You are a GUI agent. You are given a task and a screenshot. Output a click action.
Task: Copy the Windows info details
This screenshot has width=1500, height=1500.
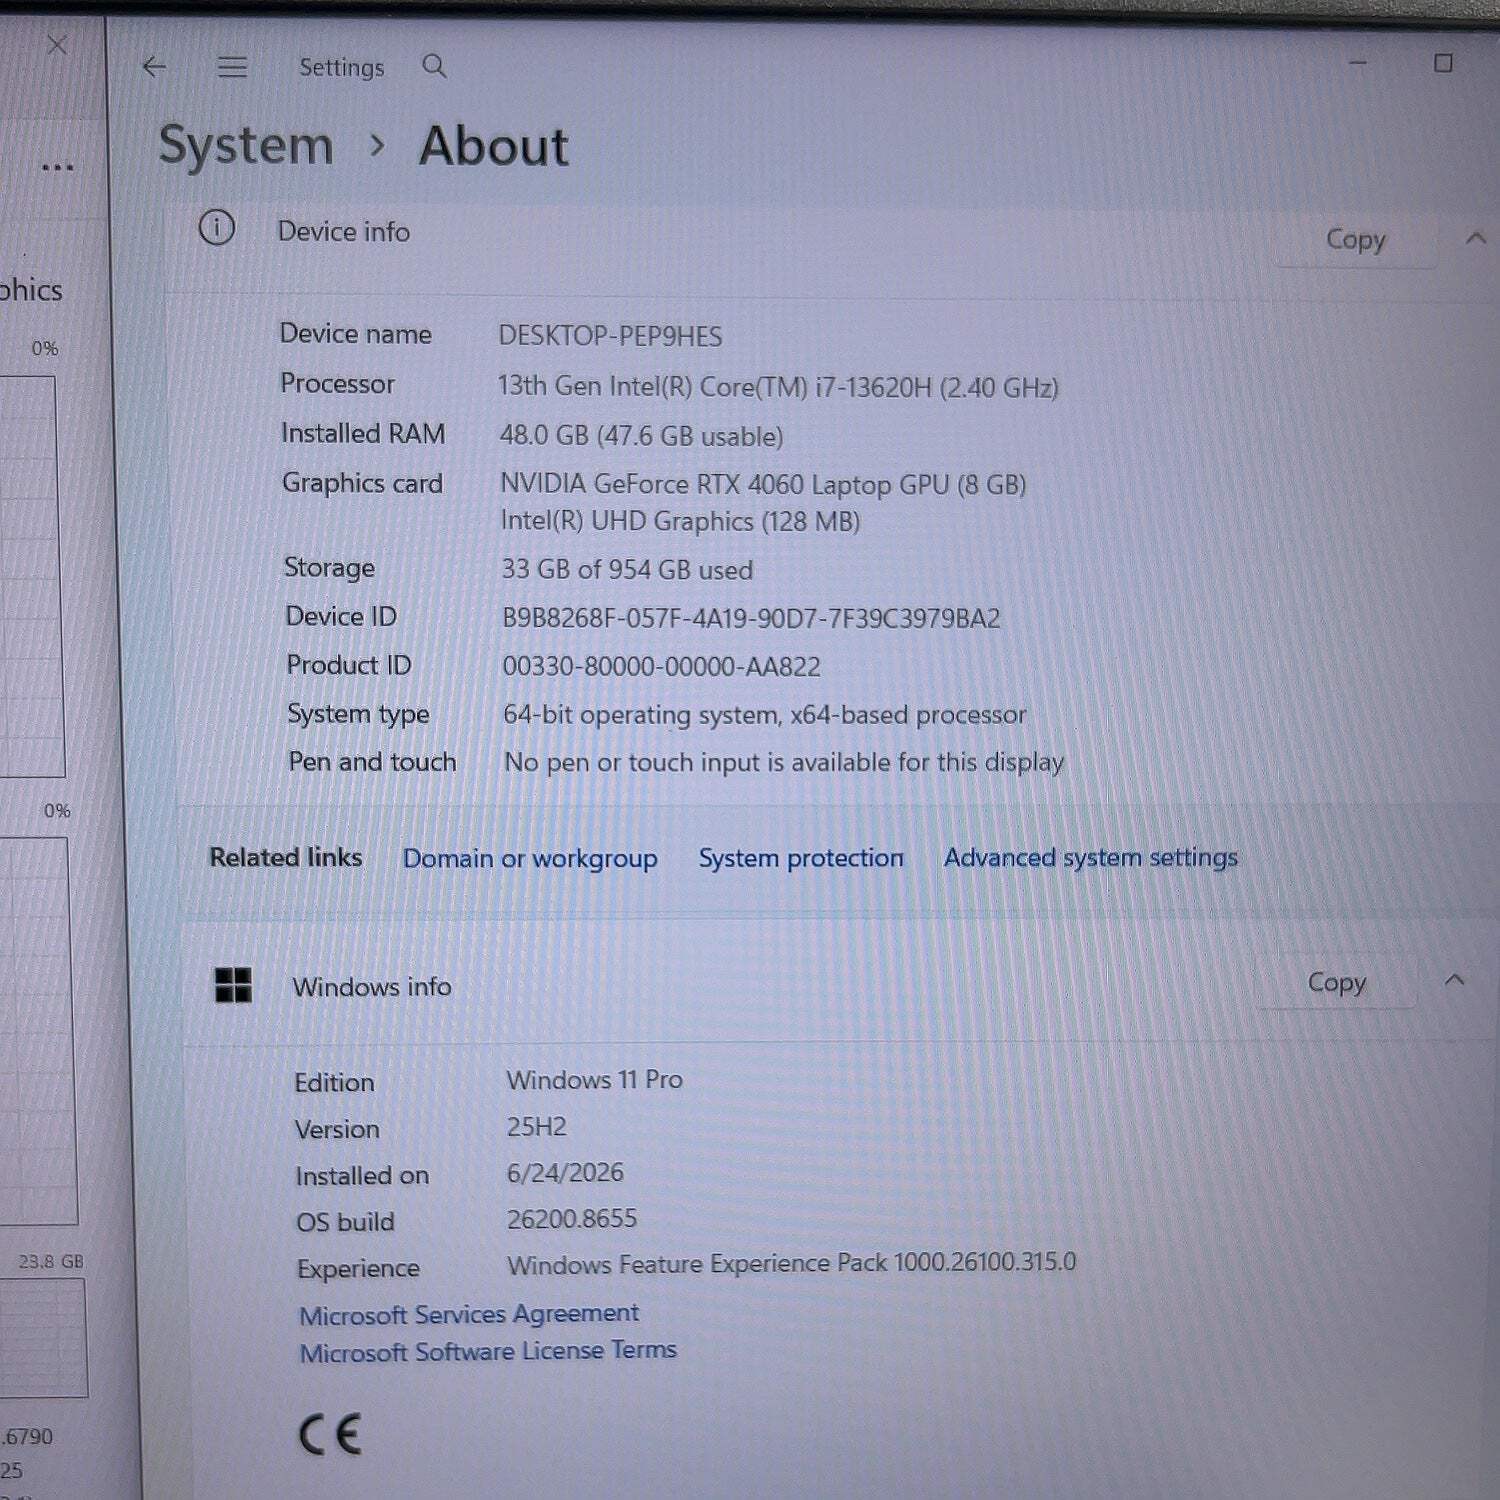(x=1337, y=983)
